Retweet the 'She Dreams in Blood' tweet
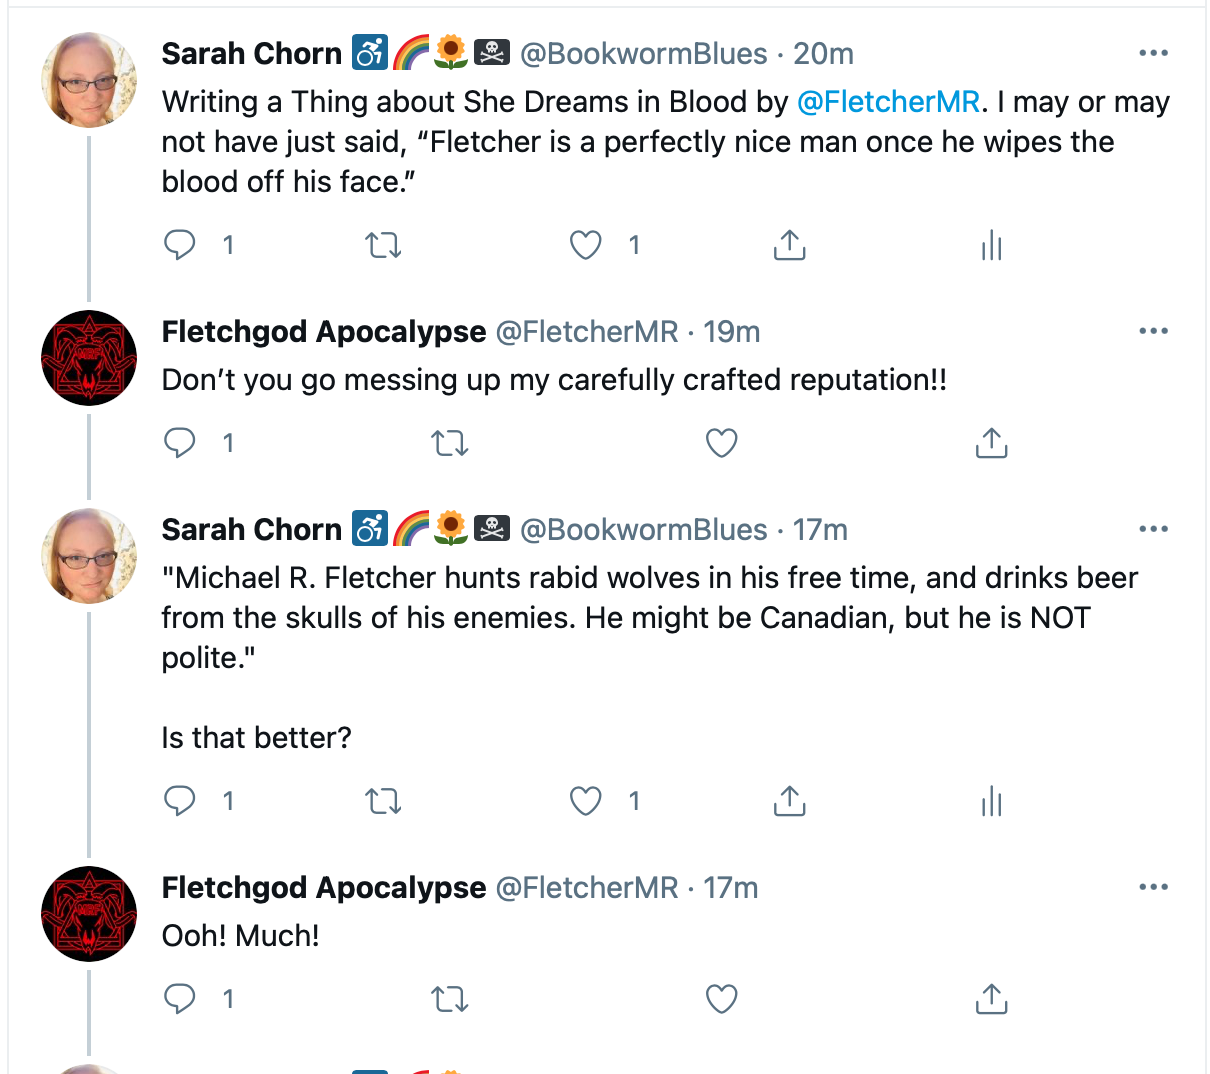Viewport: 1210px width, 1074px height. (x=383, y=245)
